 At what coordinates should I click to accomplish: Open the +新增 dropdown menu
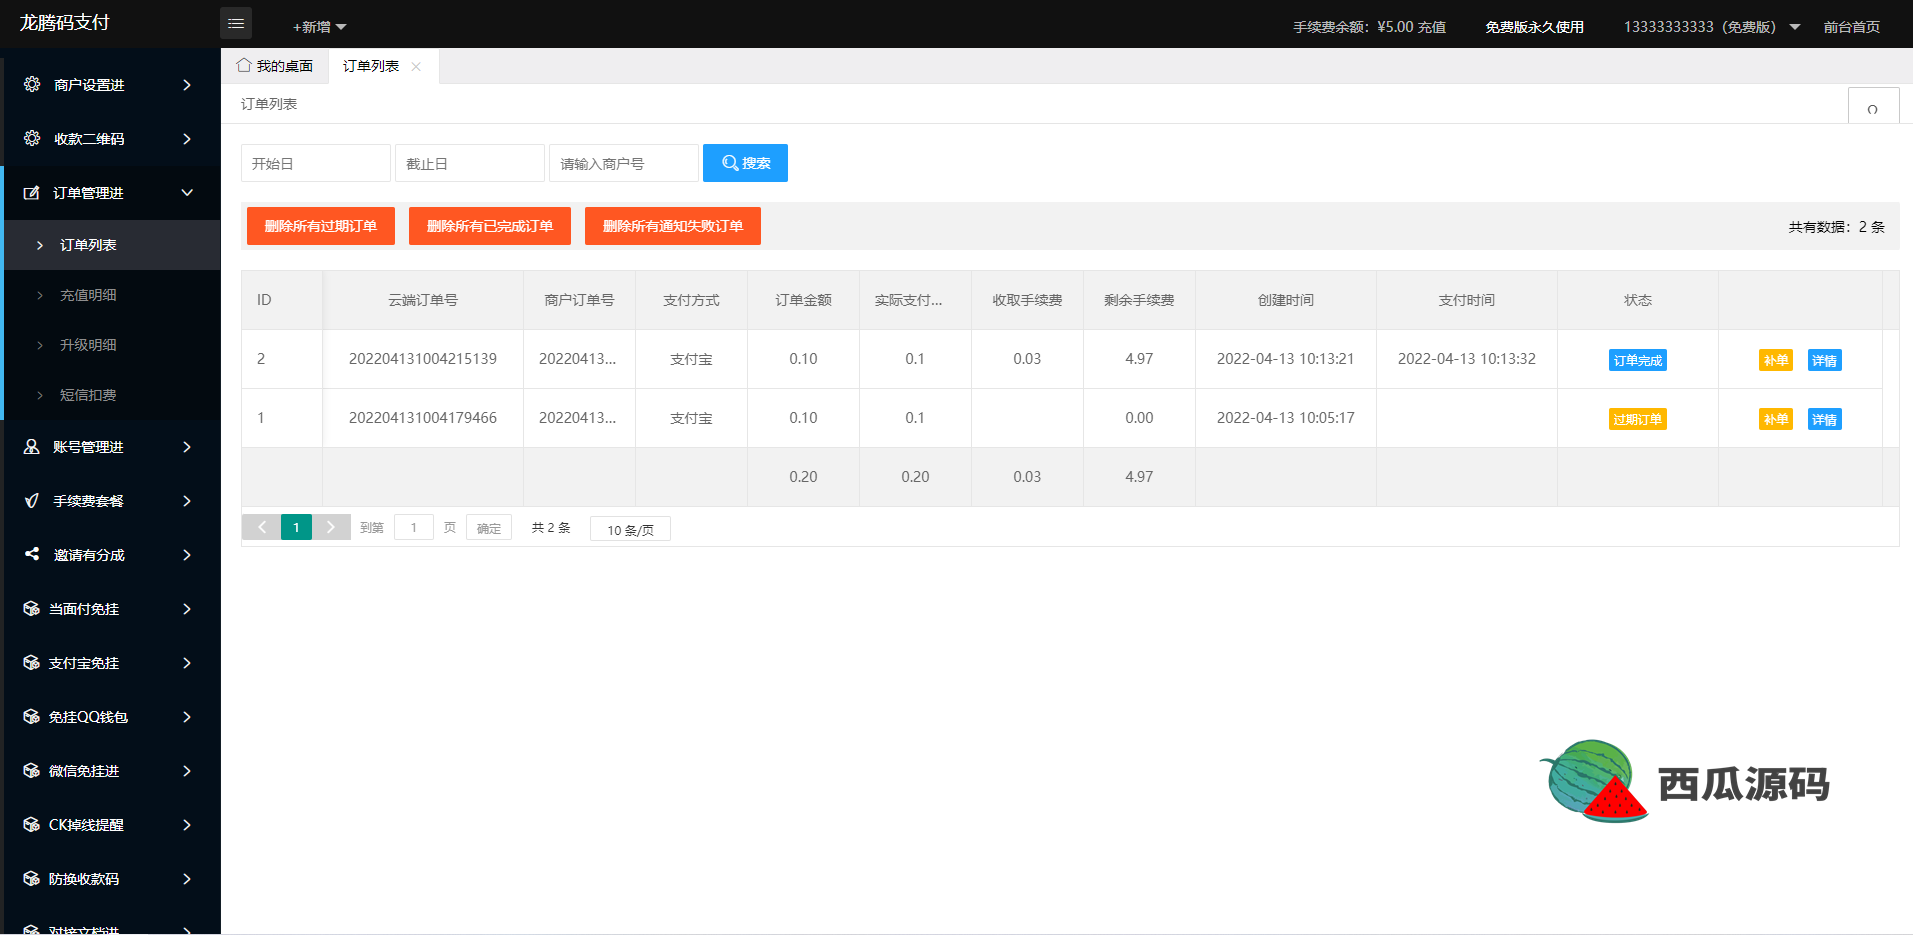point(319,27)
